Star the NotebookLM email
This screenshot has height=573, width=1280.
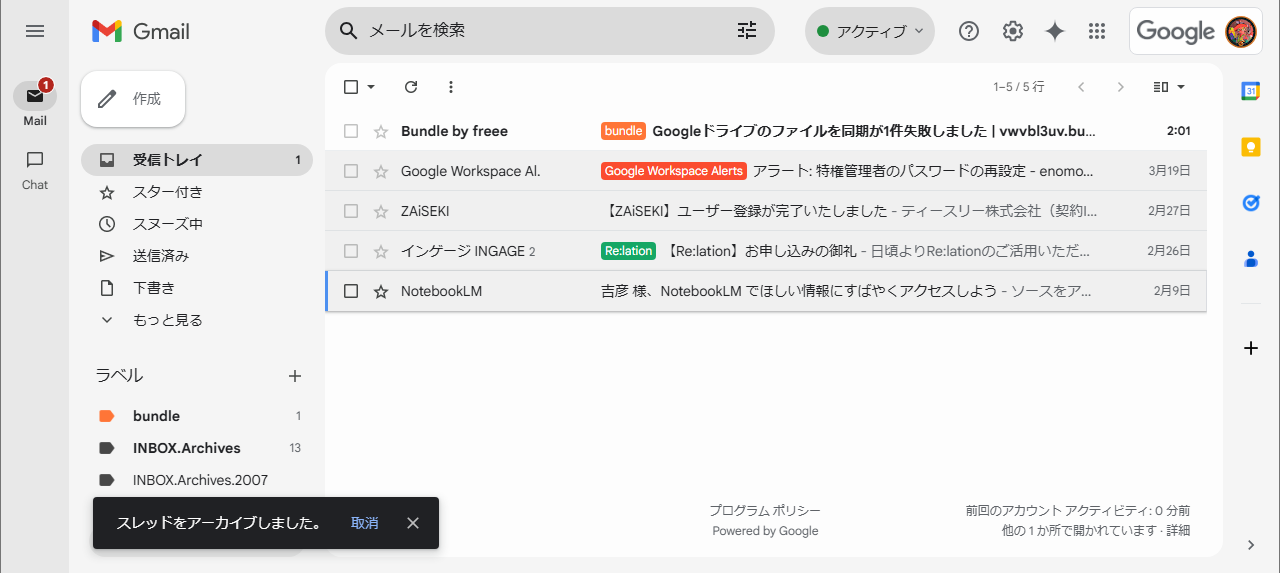(x=380, y=291)
